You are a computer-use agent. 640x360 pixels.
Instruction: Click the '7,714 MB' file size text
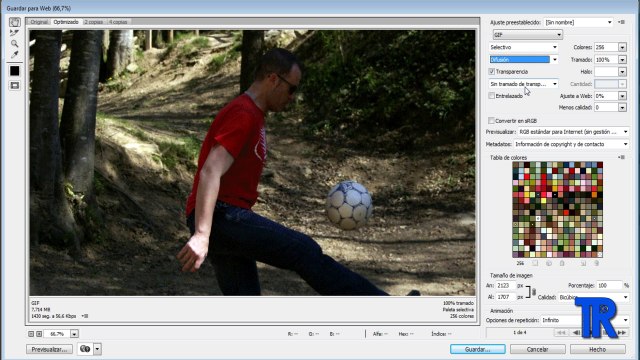pos(41,310)
